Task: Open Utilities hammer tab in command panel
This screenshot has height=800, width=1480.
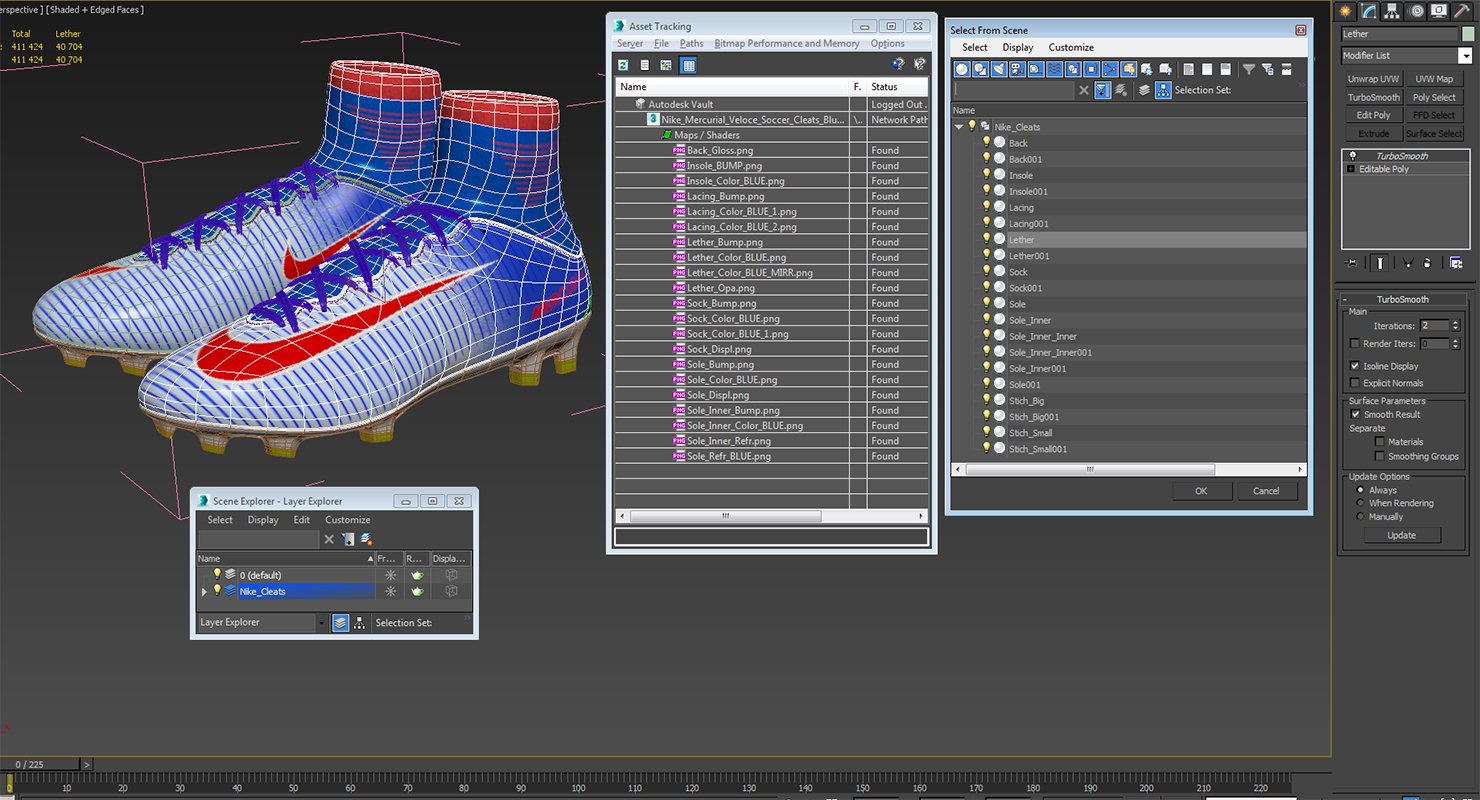Action: pos(1462,11)
